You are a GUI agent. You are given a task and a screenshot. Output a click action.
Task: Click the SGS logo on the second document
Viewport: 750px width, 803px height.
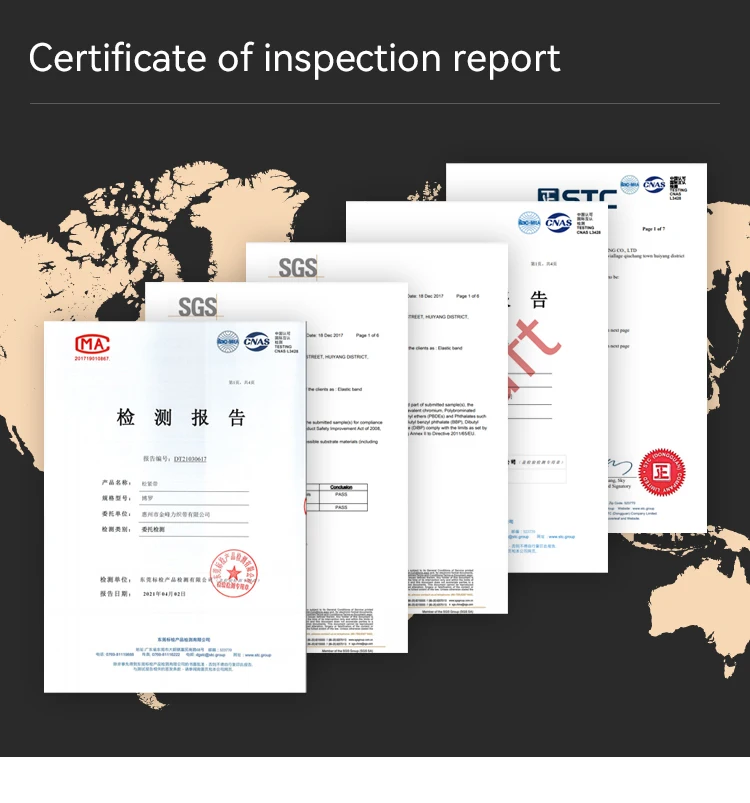(x=197, y=307)
